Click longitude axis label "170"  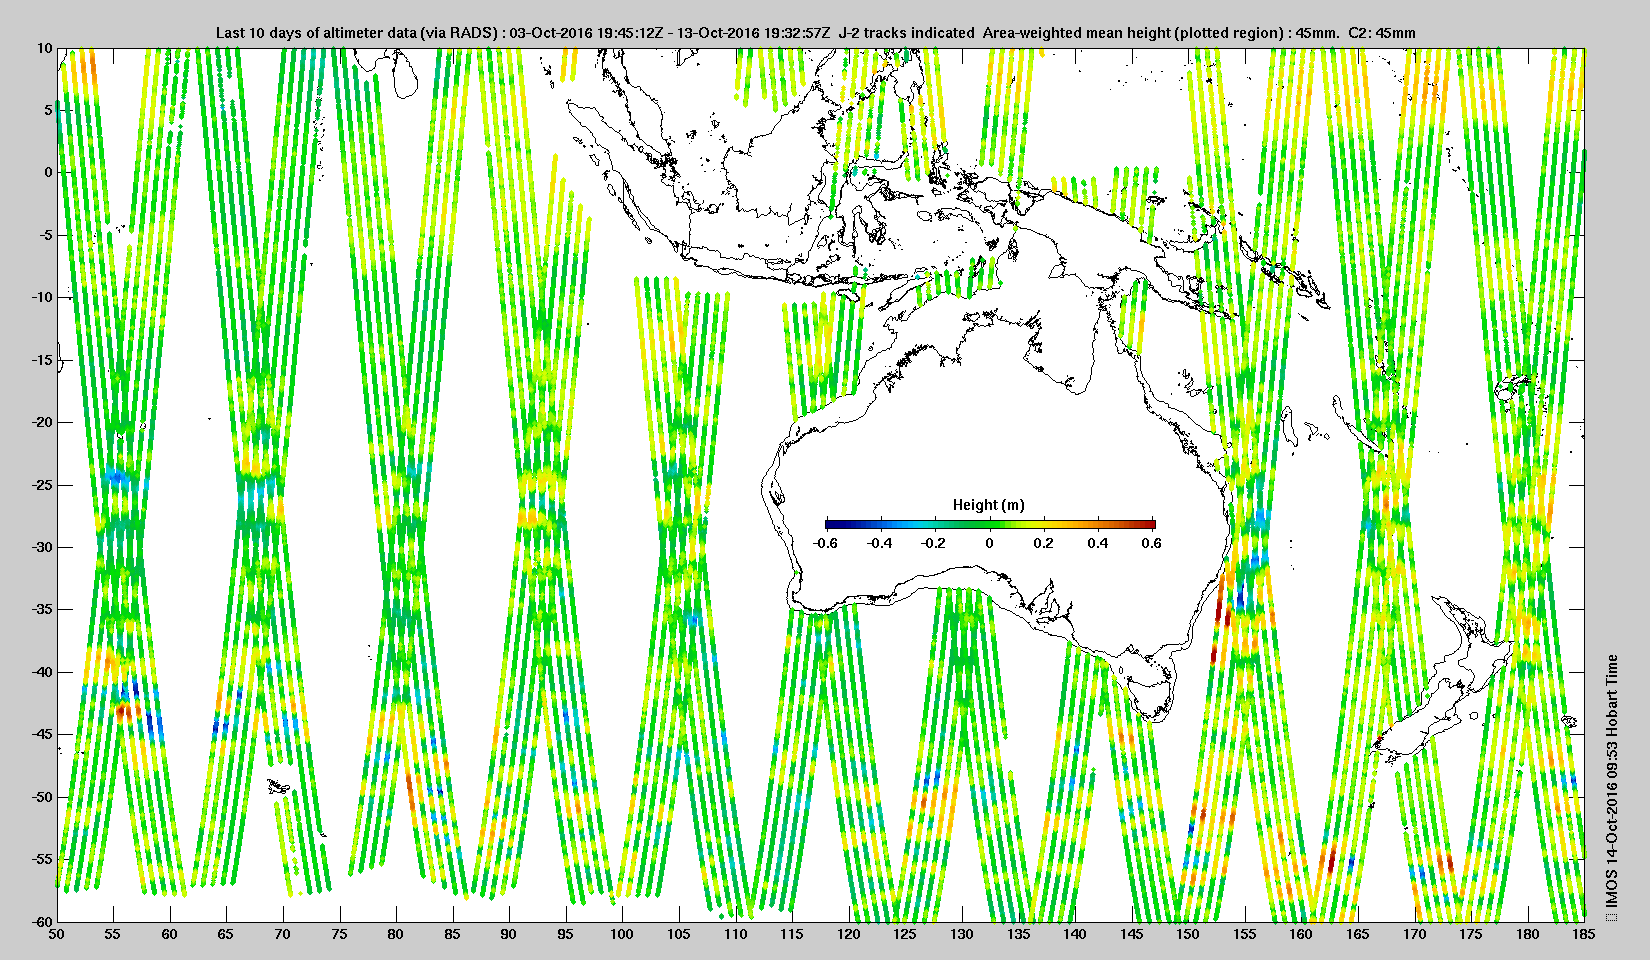(x=1415, y=934)
